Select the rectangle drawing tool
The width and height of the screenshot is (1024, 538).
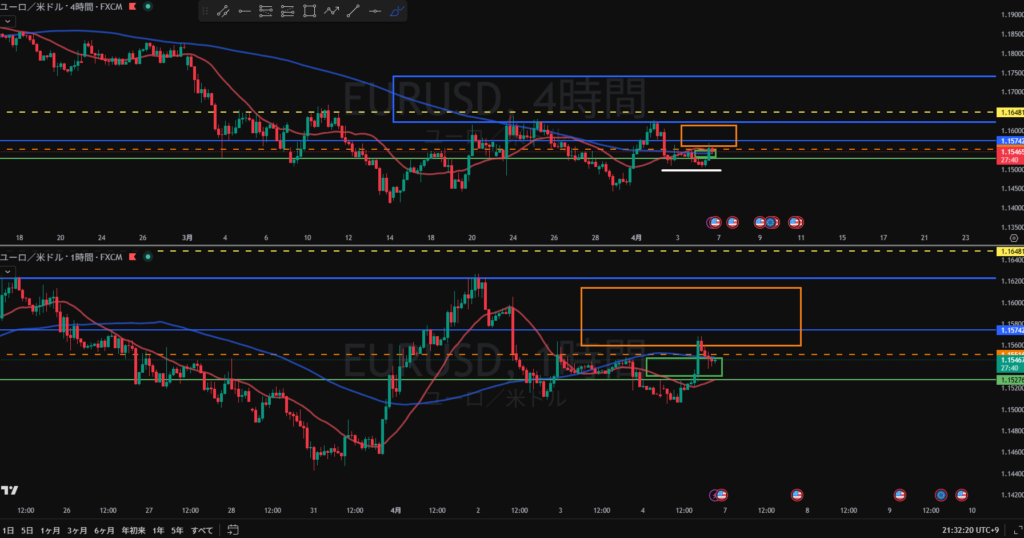point(309,12)
